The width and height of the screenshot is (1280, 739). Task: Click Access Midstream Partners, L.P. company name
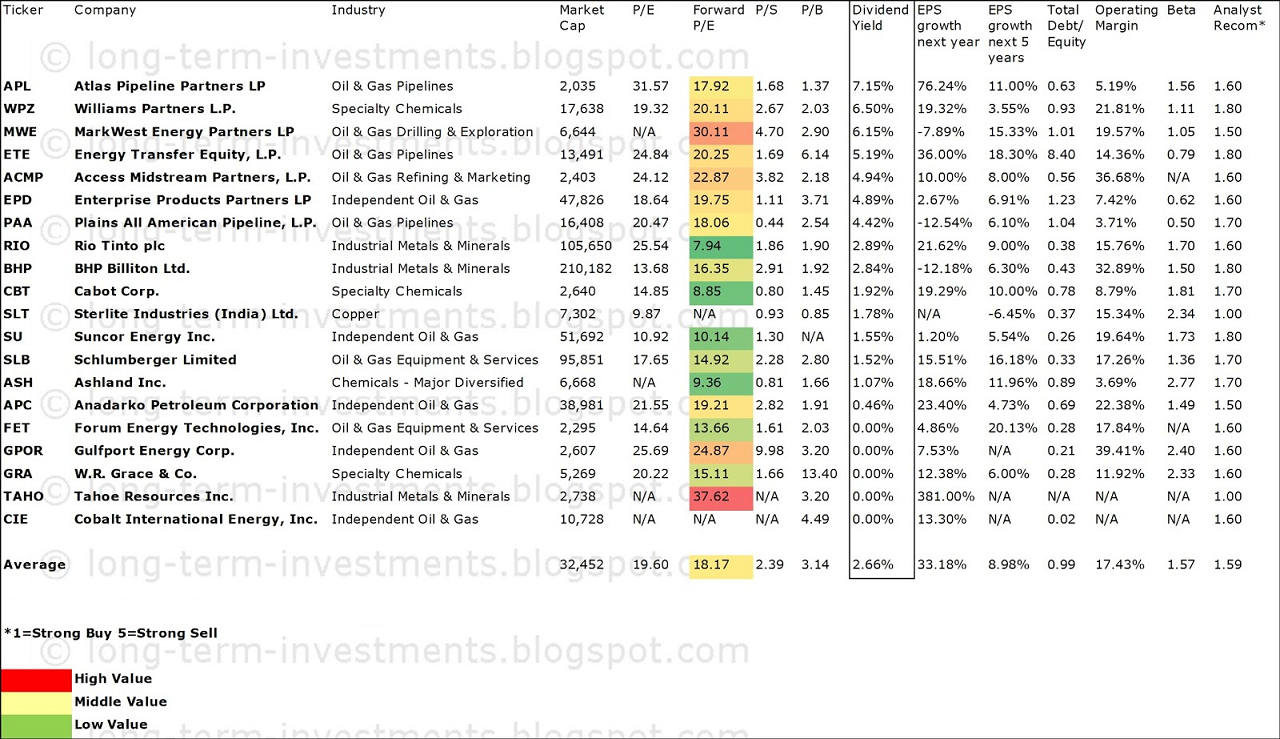[x=192, y=177]
